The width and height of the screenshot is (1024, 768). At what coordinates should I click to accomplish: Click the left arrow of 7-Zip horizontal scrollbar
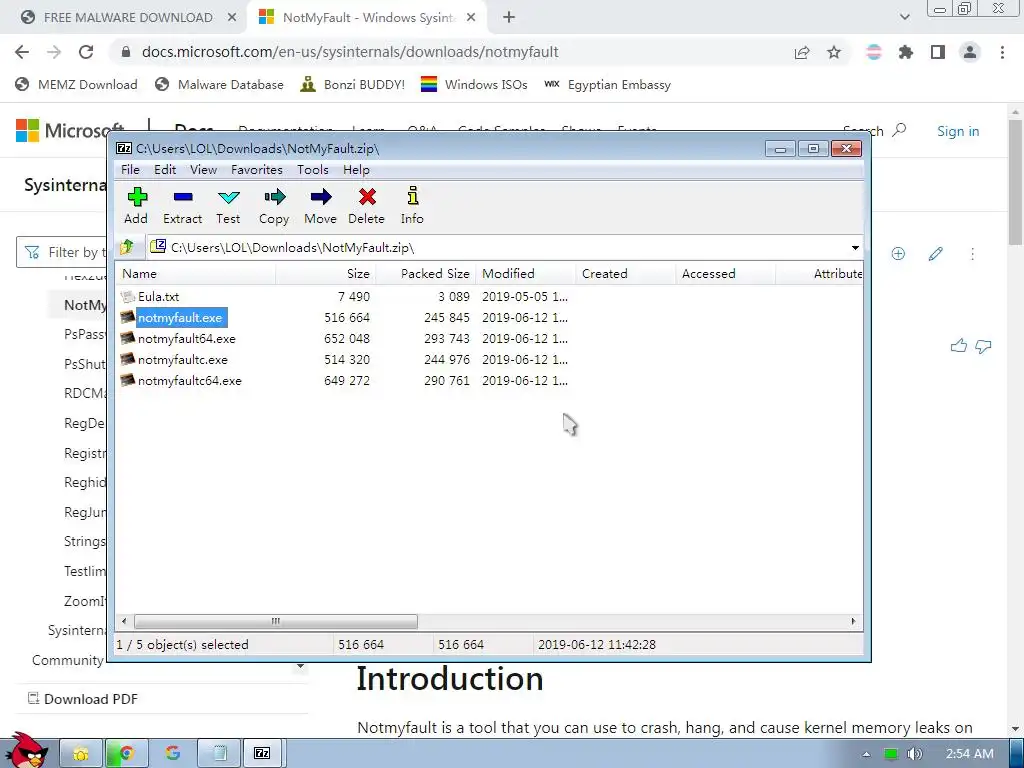tap(124, 621)
